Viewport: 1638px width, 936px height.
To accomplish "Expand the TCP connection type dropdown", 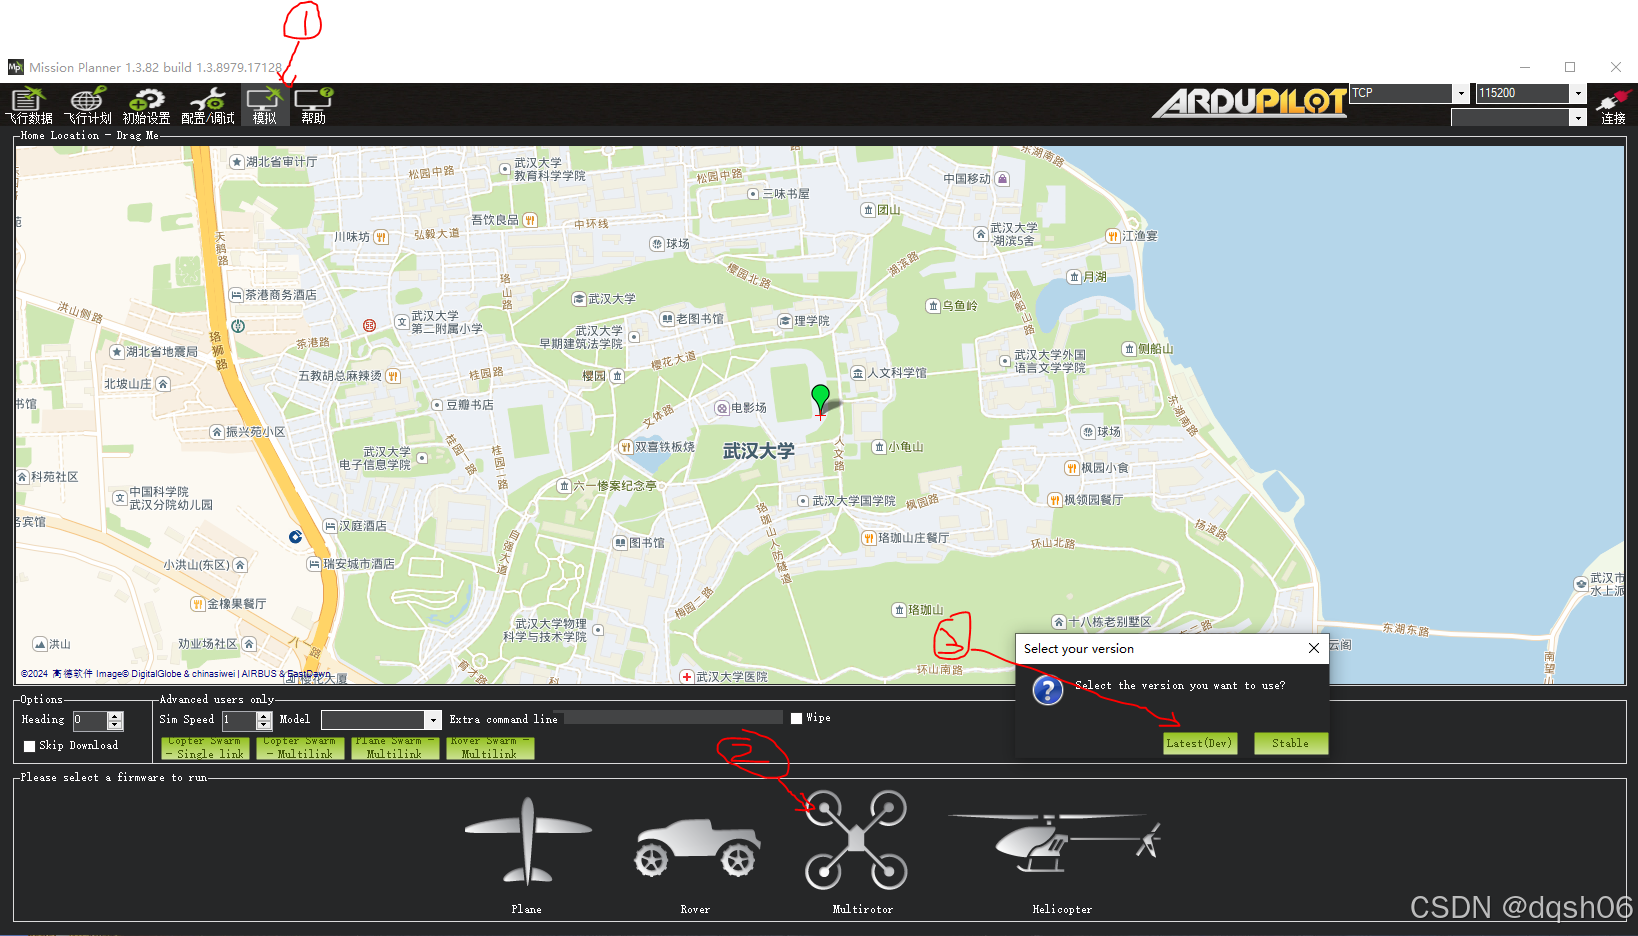I will point(1461,93).
